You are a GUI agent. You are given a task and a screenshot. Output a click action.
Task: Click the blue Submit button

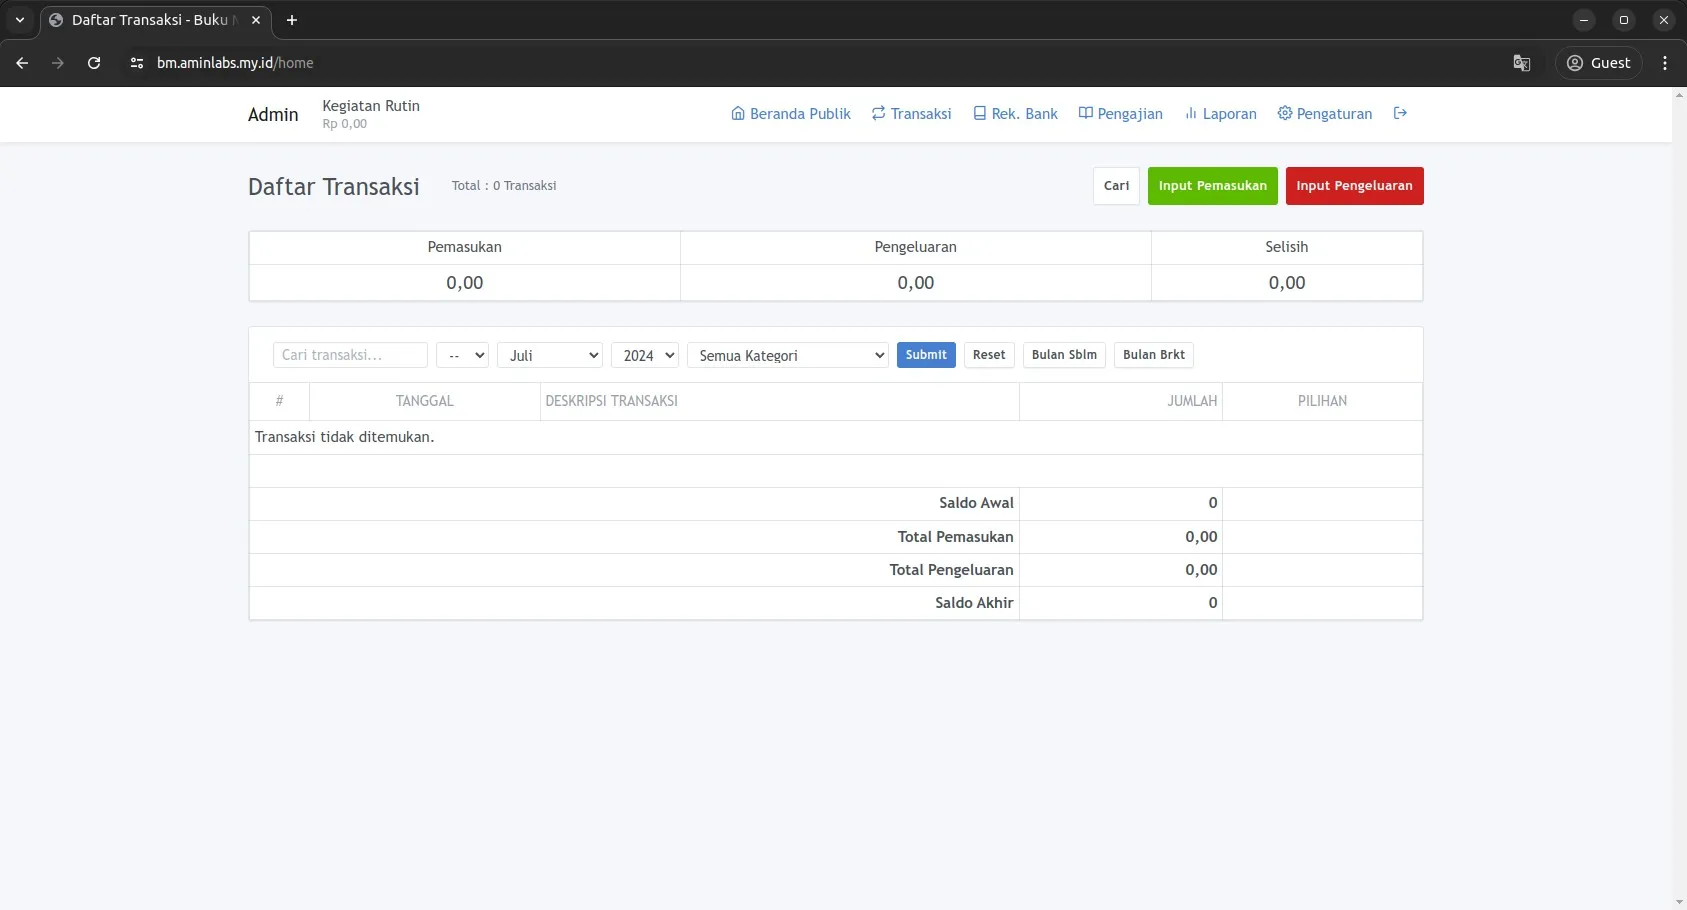click(x=926, y=355)
